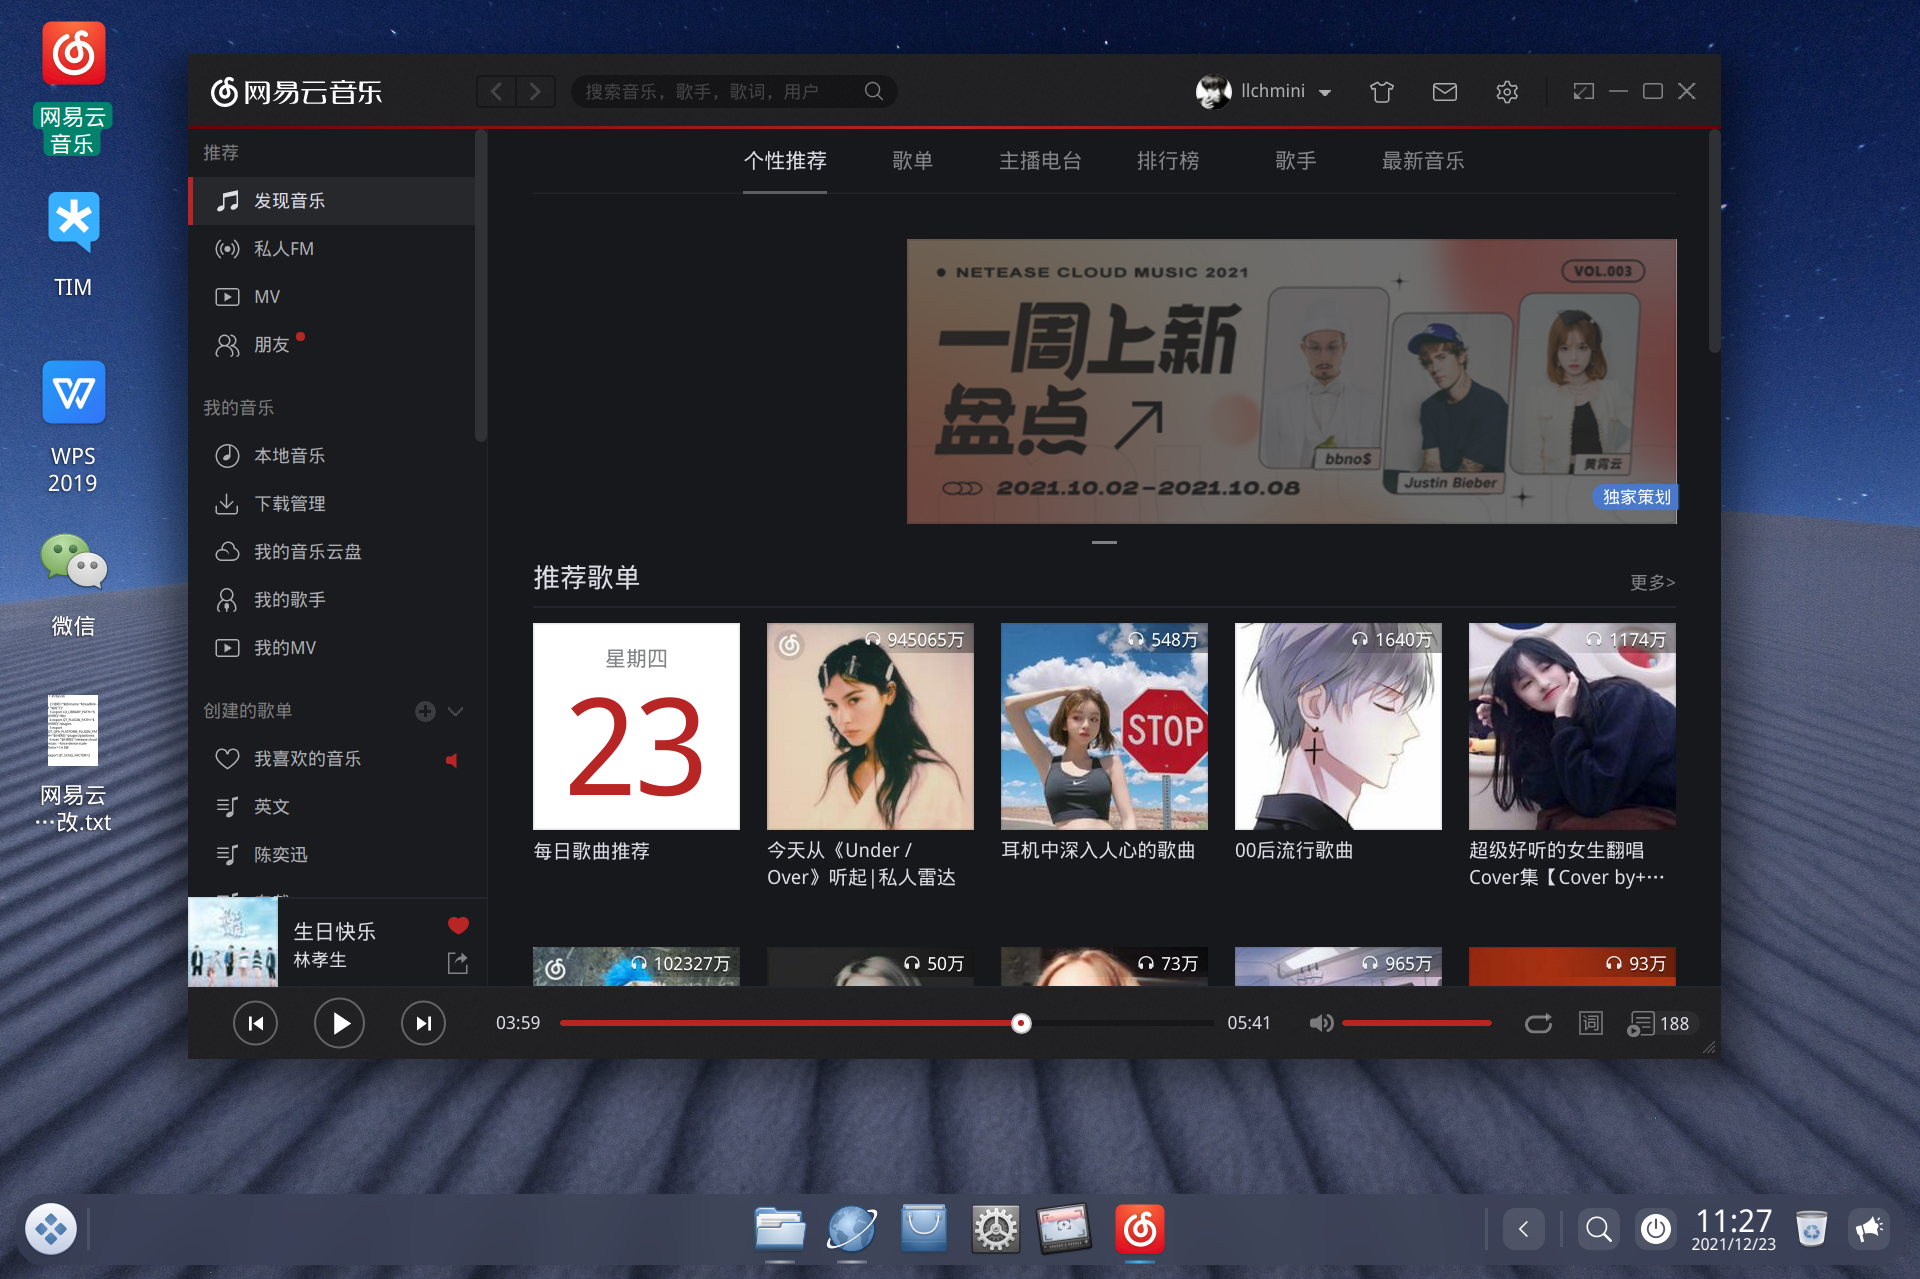1920x1279 pixels.
Task: Open 本地音乐 local music library
Action: point(289,455)
